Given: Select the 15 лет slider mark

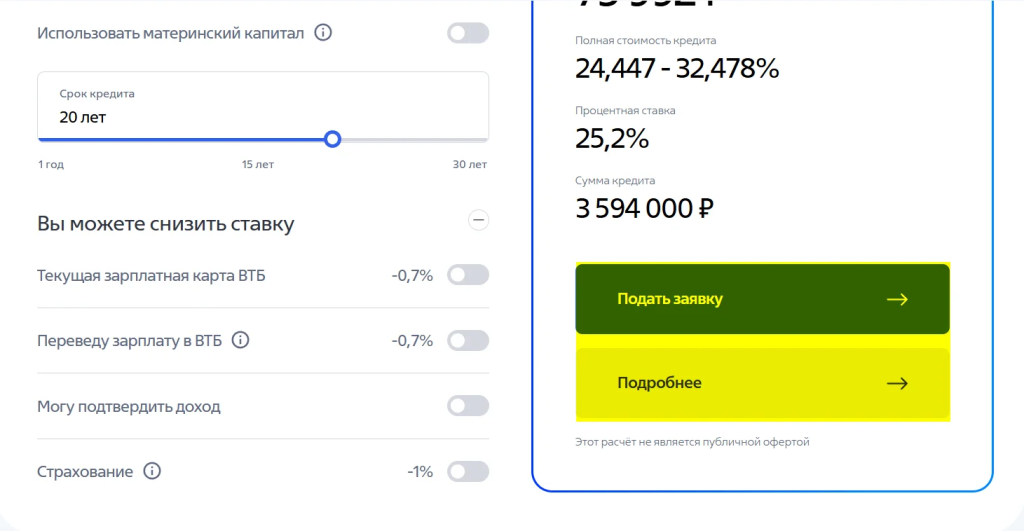Looking at the screenshot, I should (258, 164).
